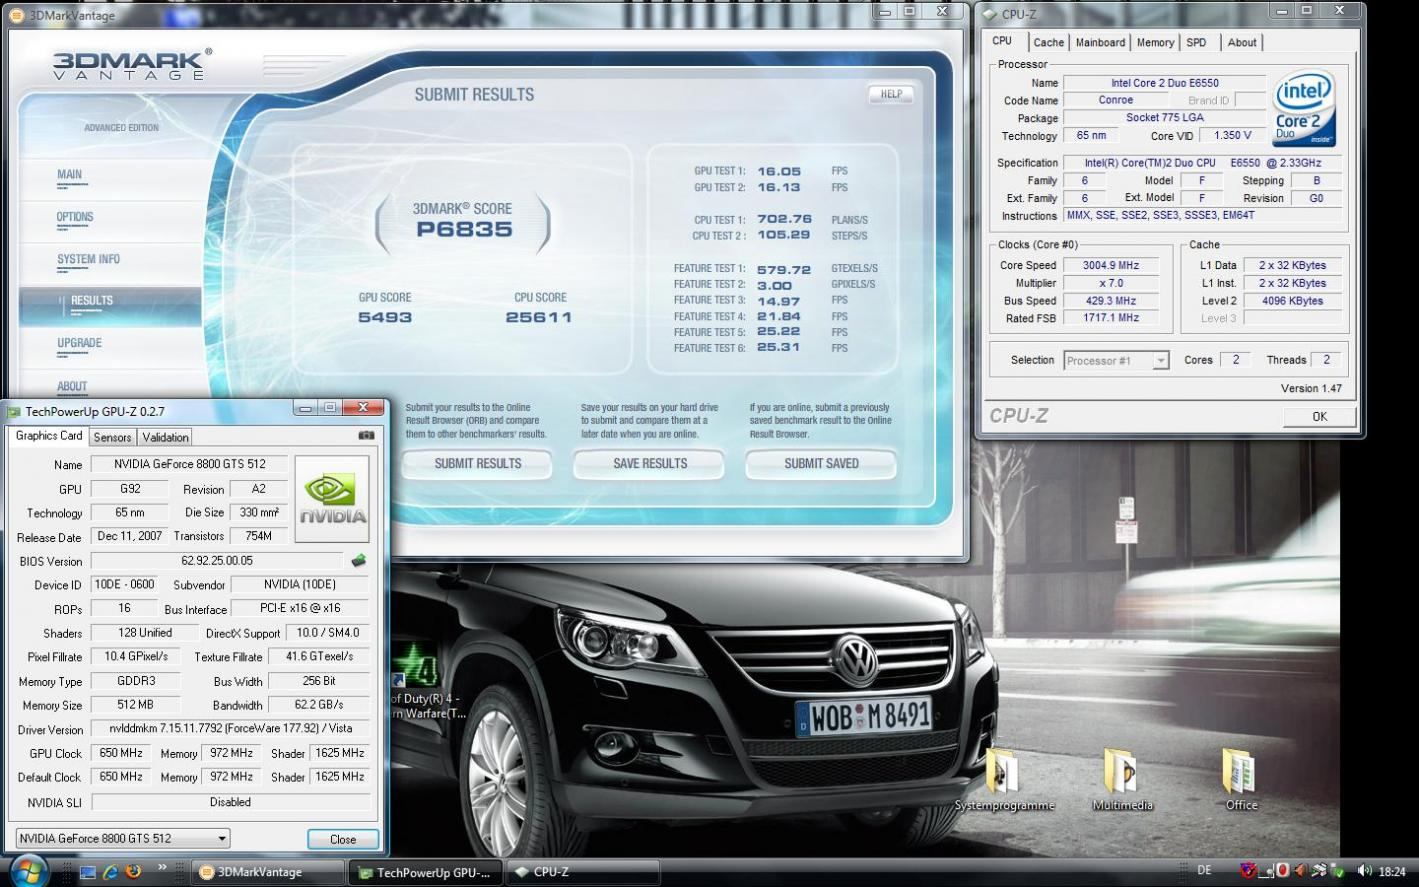This screenshot has height=887, width=1419.
Task: Click the SAVE RESULTS button
Action: 649,464
